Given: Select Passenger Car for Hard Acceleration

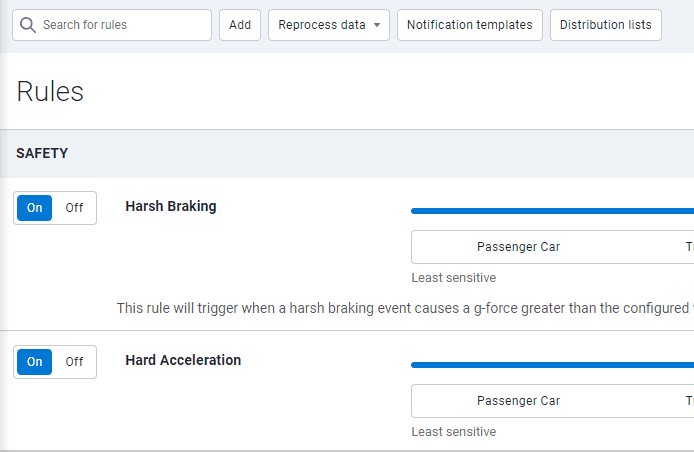Looking at the screenshot, I should pos(518,401).
